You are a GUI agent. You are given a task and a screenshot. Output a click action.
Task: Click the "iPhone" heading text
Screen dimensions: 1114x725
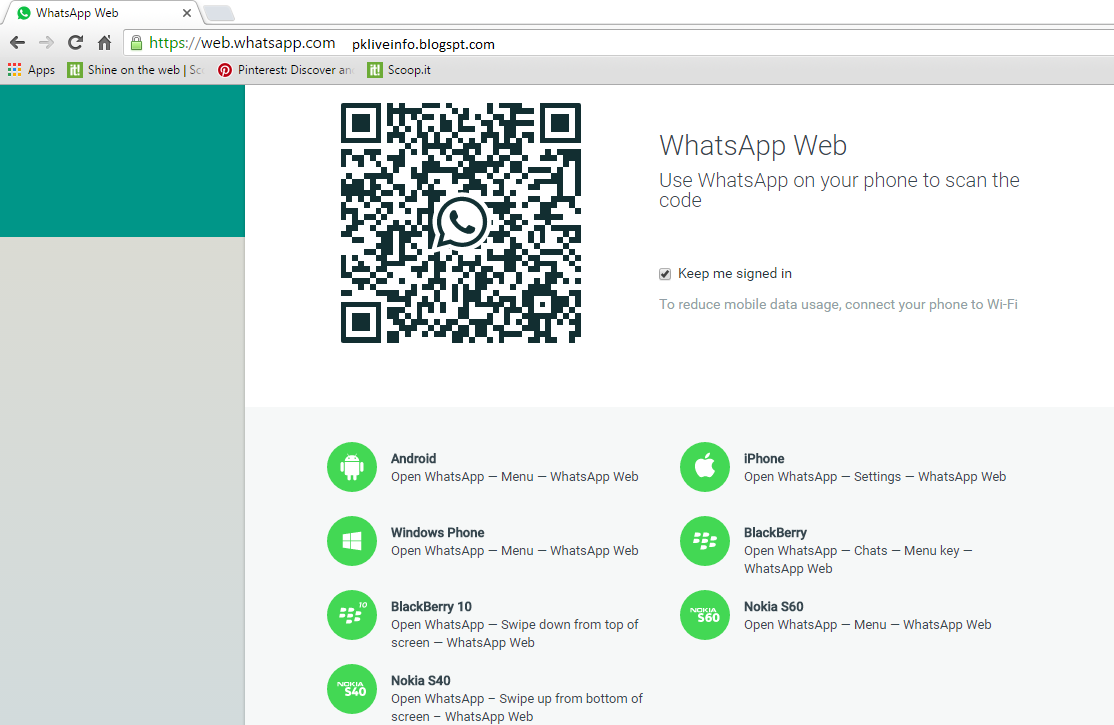pos(764,458)
